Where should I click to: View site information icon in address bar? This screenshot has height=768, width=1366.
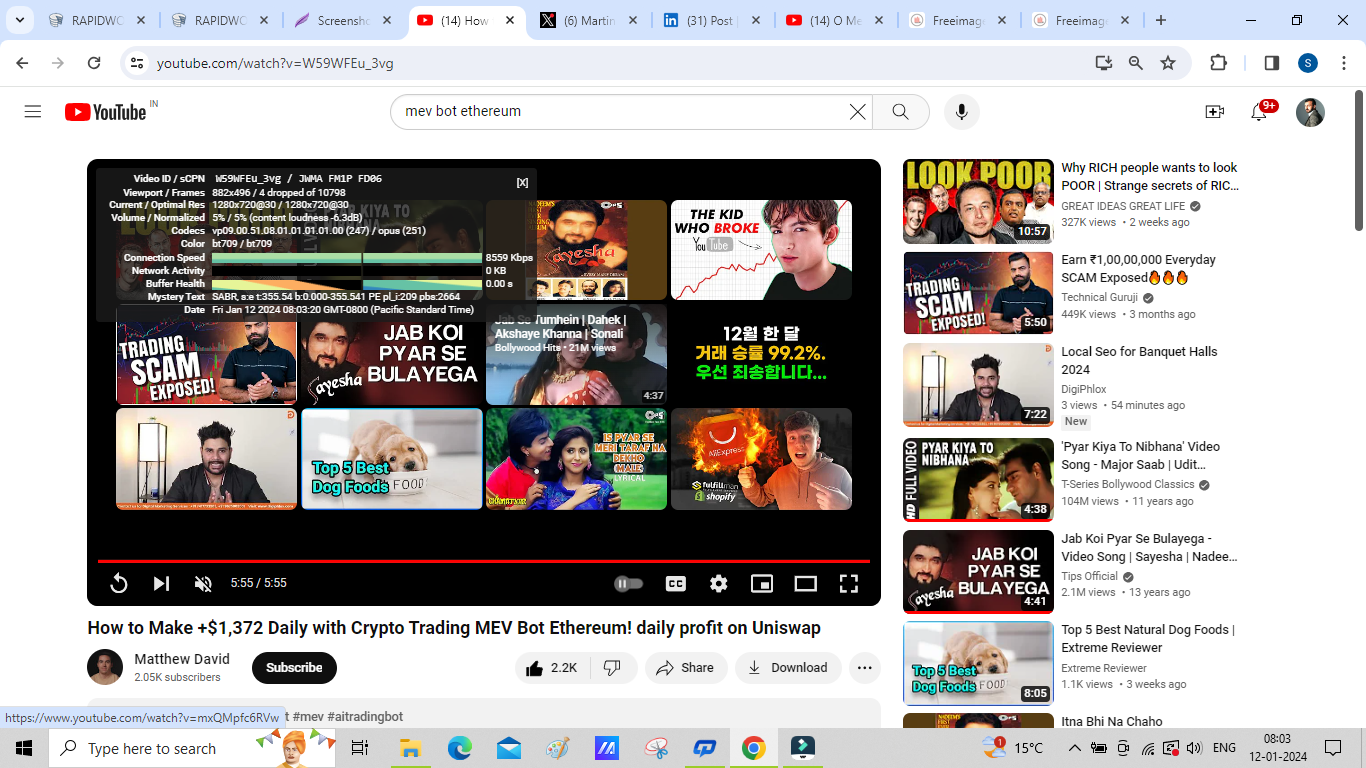pyautogui.click(x=137, y=63)
